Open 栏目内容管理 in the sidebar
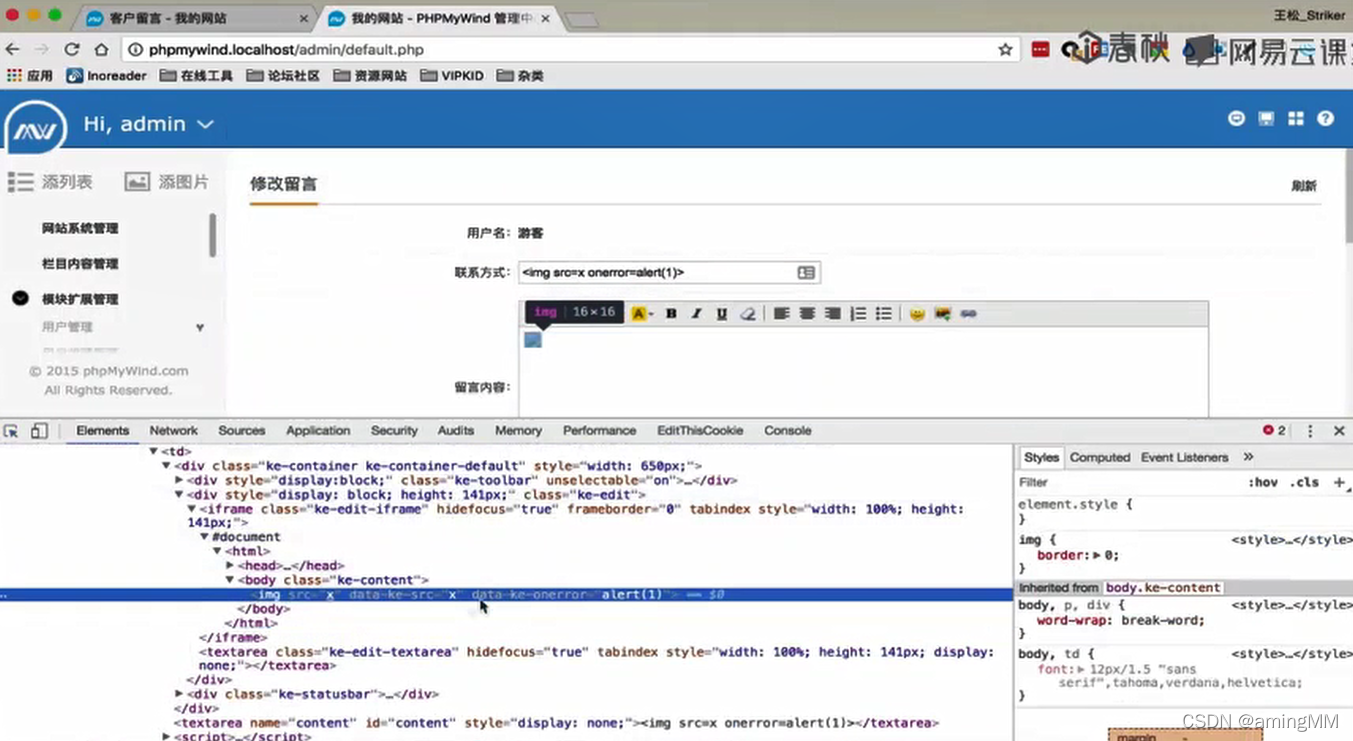The image size is (1353, 741). (x=80, y=264)
